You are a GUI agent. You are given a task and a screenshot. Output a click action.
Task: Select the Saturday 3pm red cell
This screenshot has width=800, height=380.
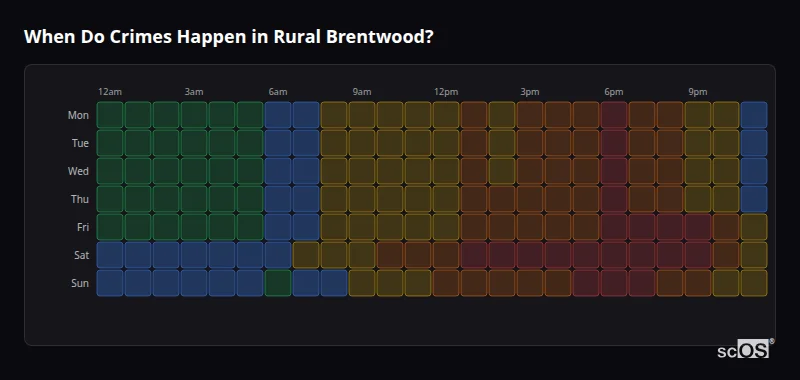tap(530, 255)
